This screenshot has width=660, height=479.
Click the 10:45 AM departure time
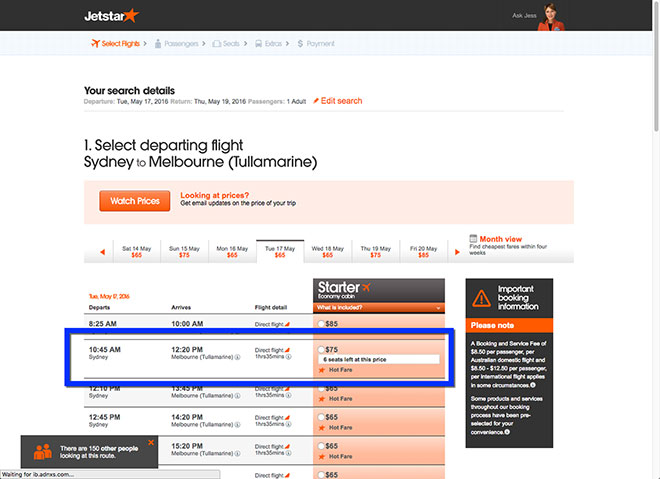tap(104, 349)
